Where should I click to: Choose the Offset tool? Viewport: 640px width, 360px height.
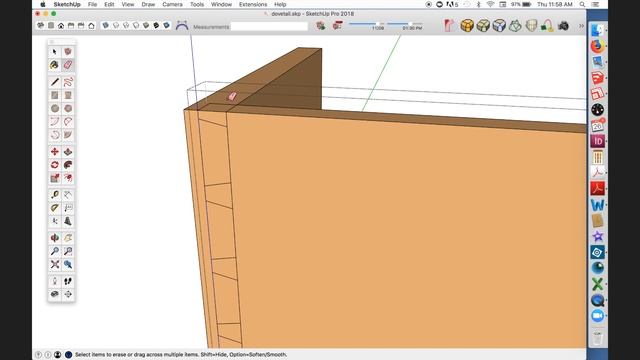point(68,178)
